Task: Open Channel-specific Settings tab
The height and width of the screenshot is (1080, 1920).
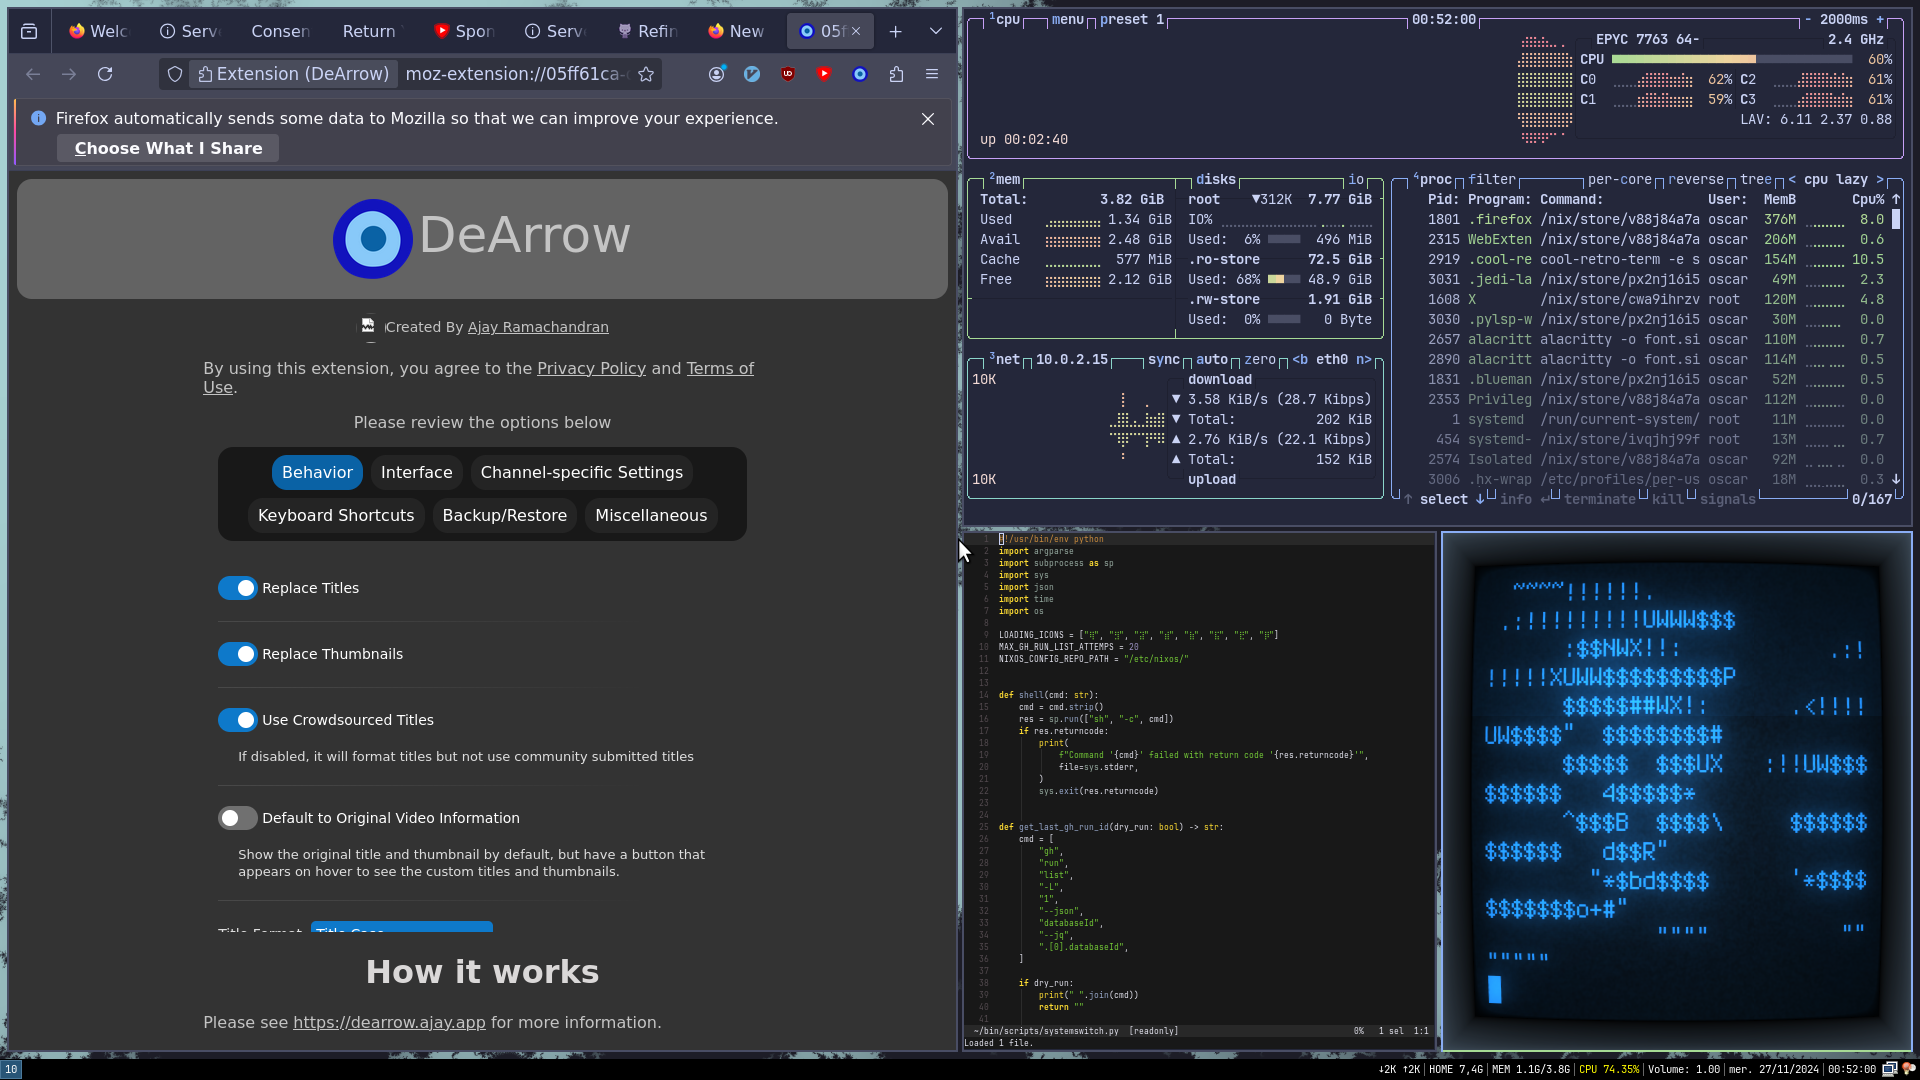Action: point(582,473)
